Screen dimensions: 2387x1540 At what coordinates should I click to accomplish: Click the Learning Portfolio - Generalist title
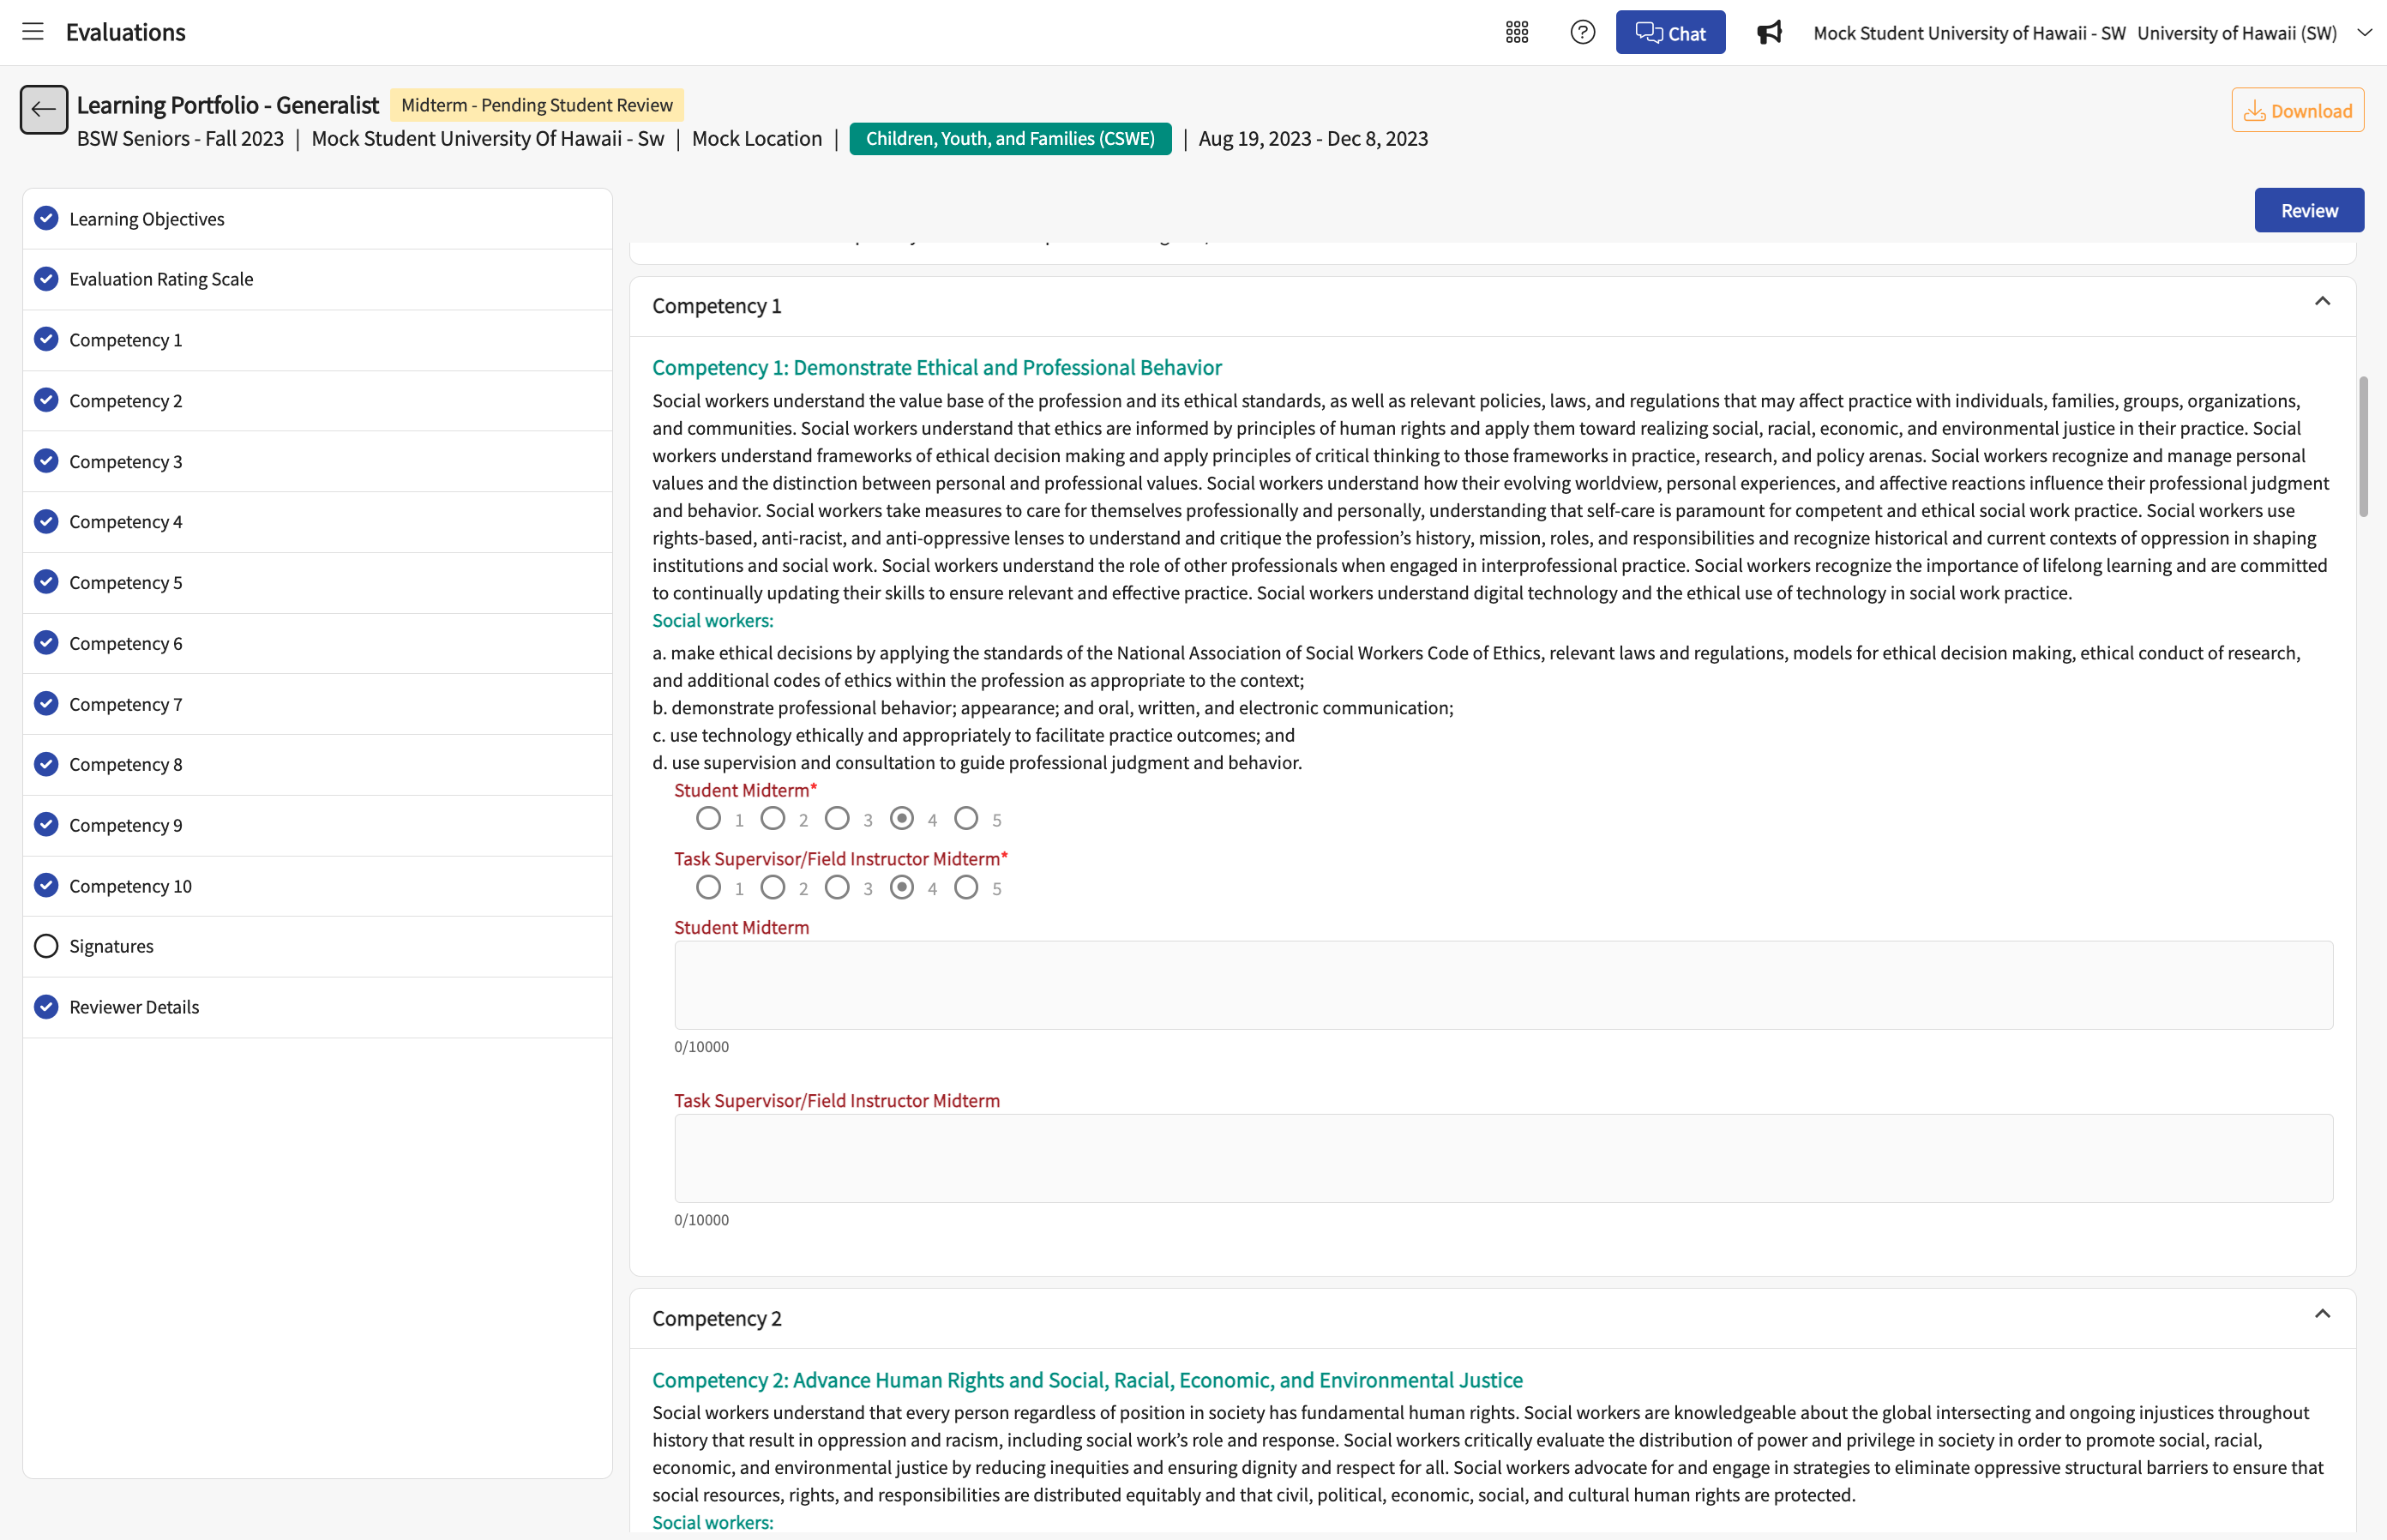228,105
